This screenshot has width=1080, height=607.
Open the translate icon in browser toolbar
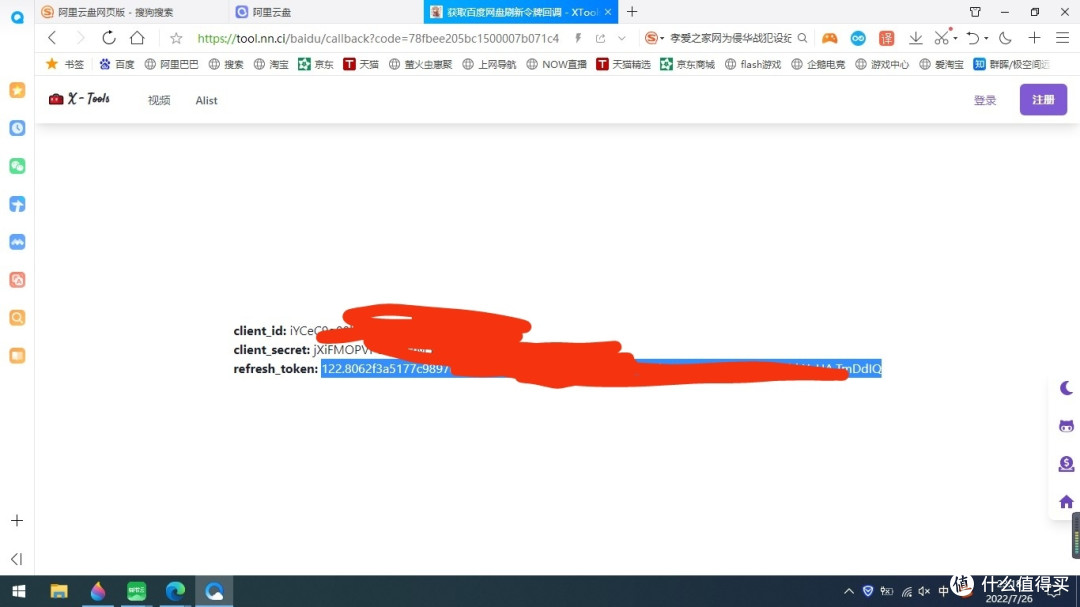click(x=886, y=38)
